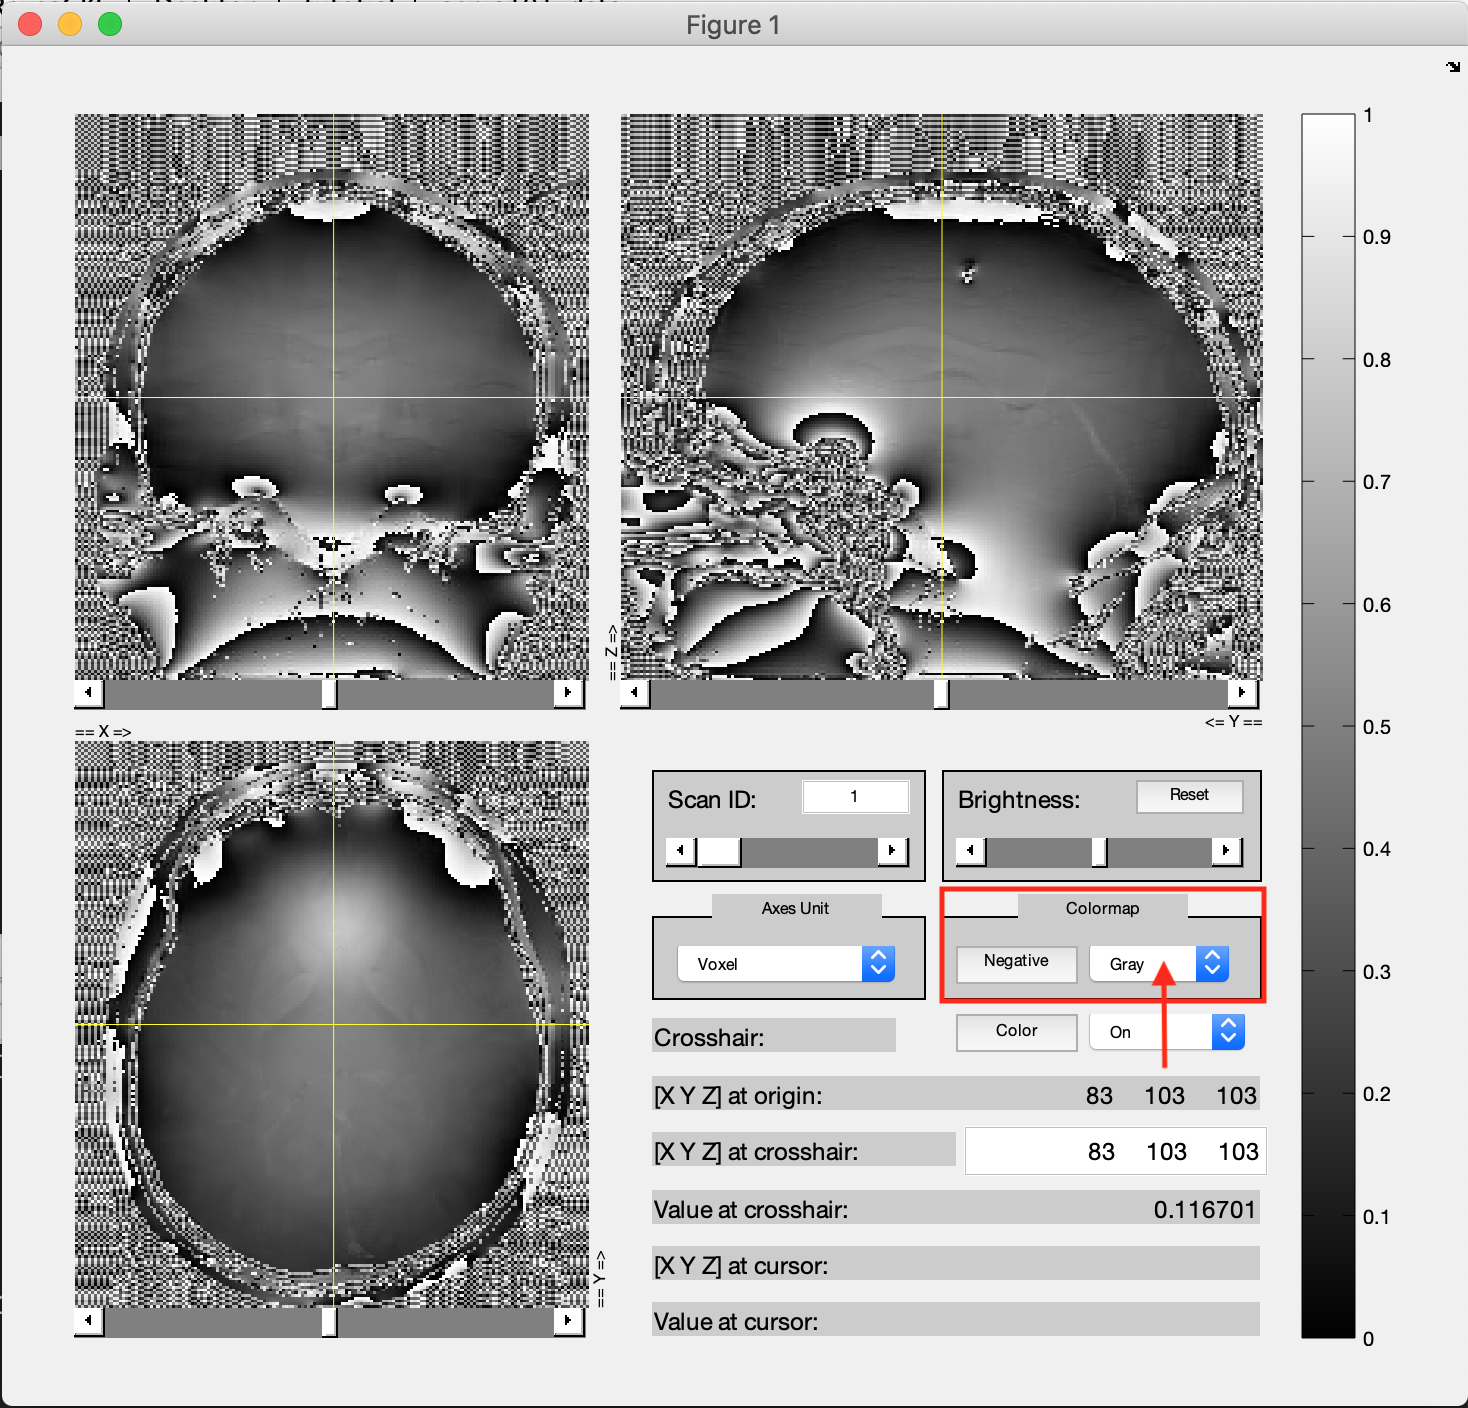Click the coronal view slice slider thumb

pos(329,692)
